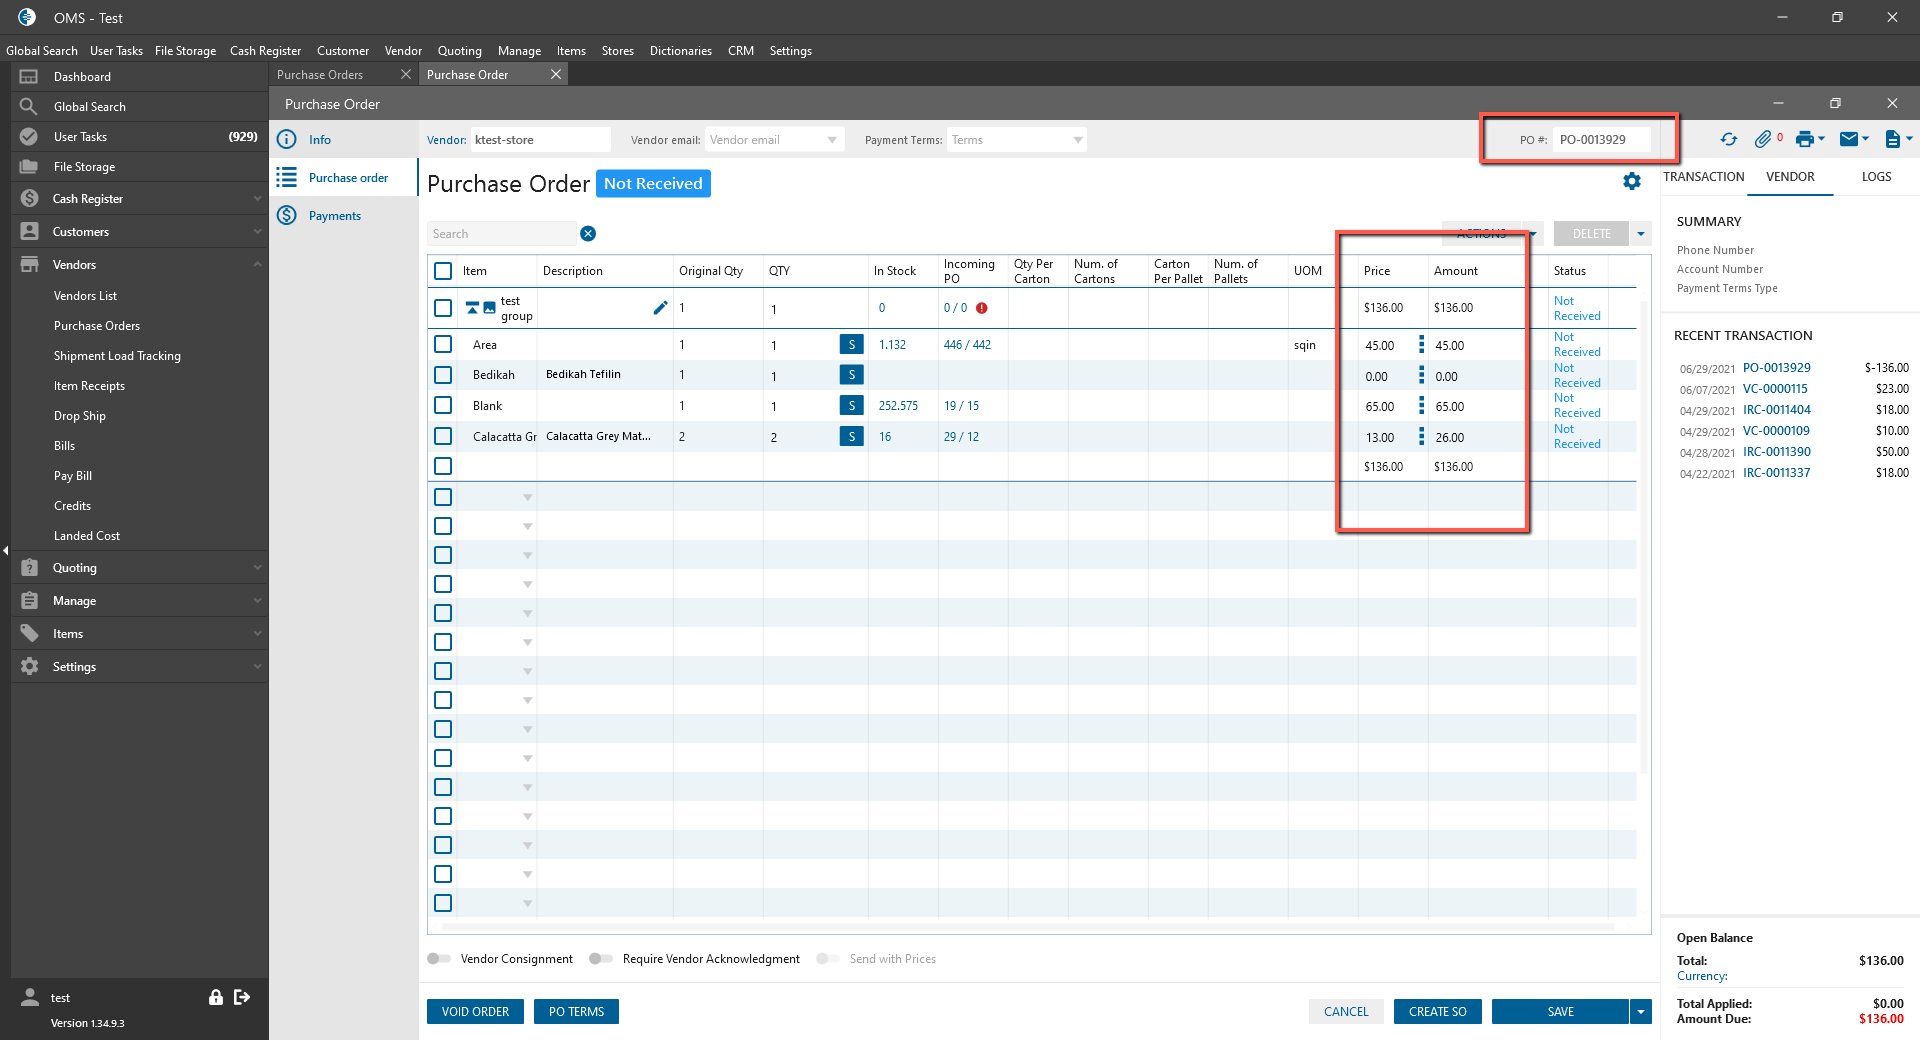Screen dimensions: 1920x1040
Task: Click the lock icon in bottom sidebar
Action: tap(215, 997)
